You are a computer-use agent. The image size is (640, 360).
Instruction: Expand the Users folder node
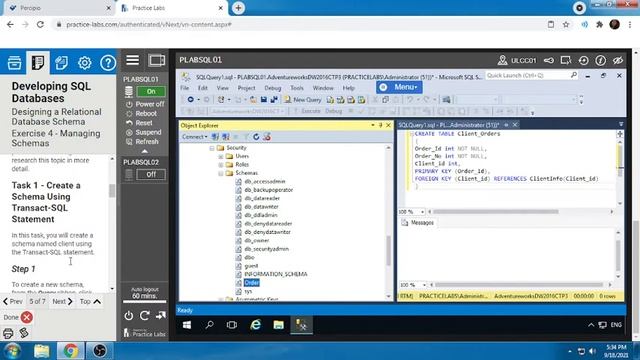click(221, 156)
